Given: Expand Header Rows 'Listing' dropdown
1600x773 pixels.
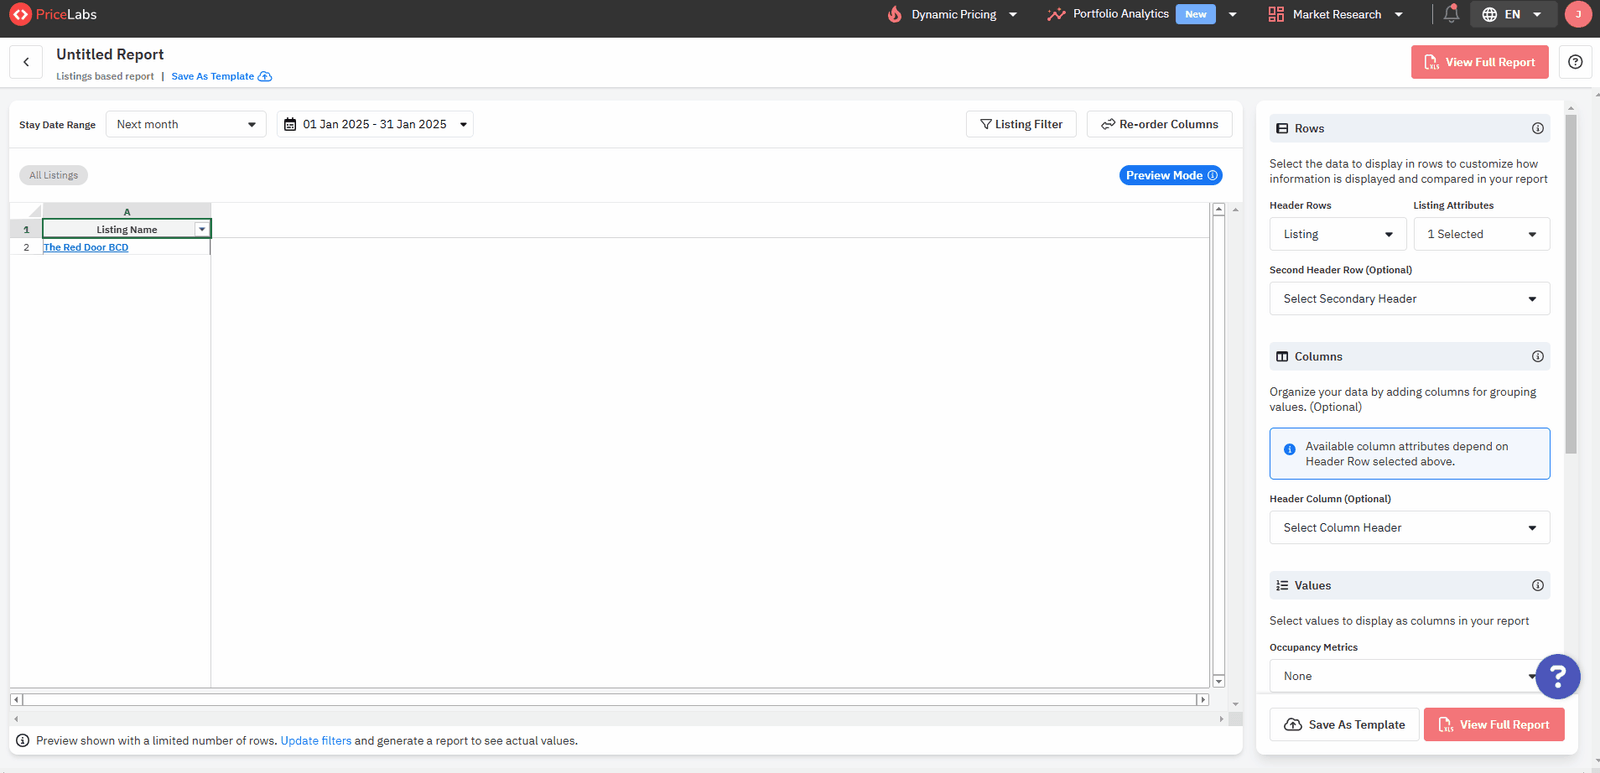Looking at the screenshot, I should coord(1338,234).
